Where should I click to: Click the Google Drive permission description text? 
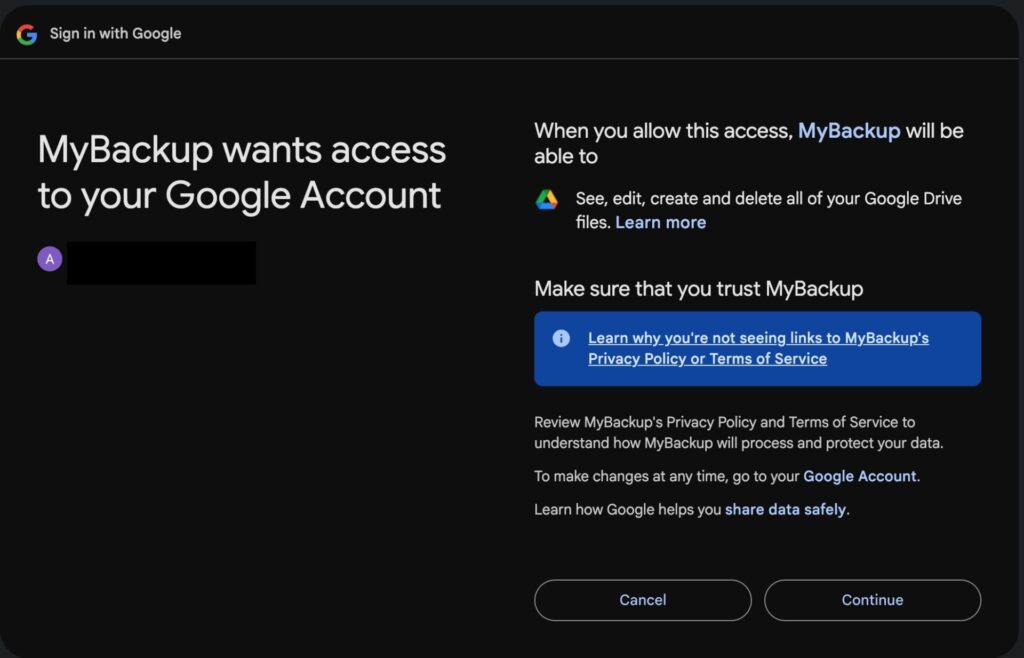769,210
